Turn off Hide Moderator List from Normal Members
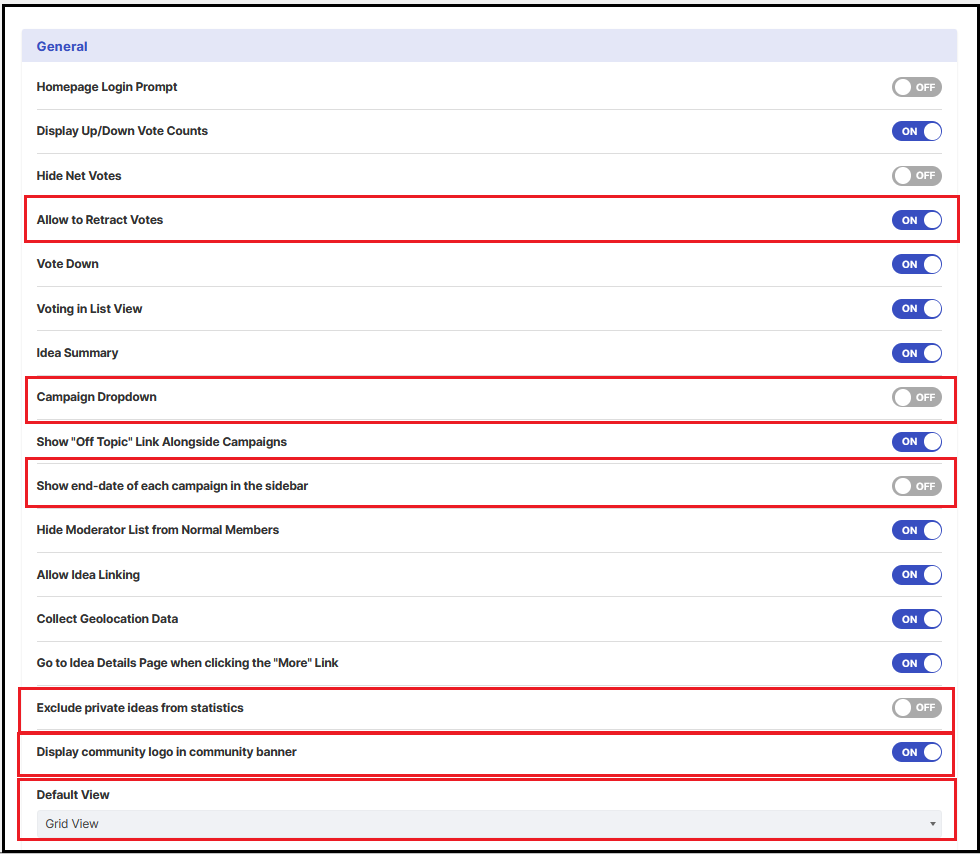Image resolution: width=980 pixels, height=854 pixels. 916,530
